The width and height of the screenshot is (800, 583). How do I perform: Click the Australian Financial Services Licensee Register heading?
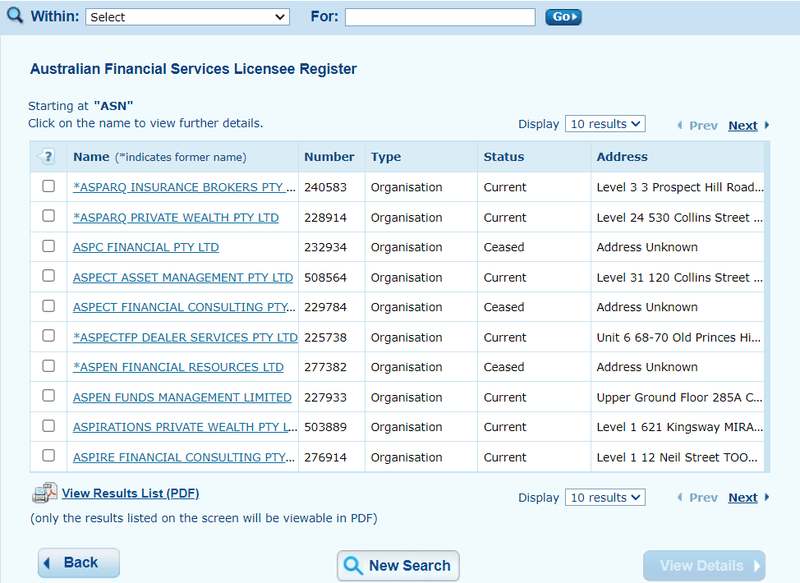193,69
